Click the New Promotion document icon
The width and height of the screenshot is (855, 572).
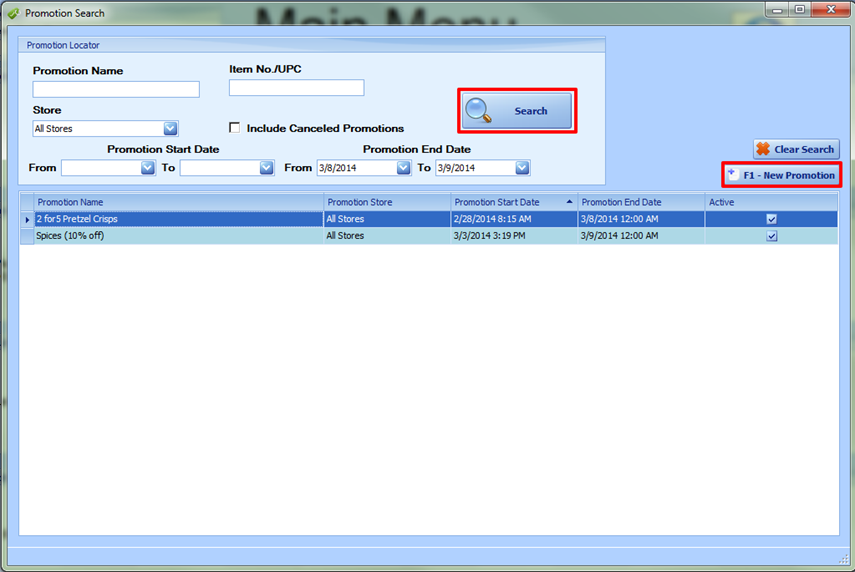733,175
